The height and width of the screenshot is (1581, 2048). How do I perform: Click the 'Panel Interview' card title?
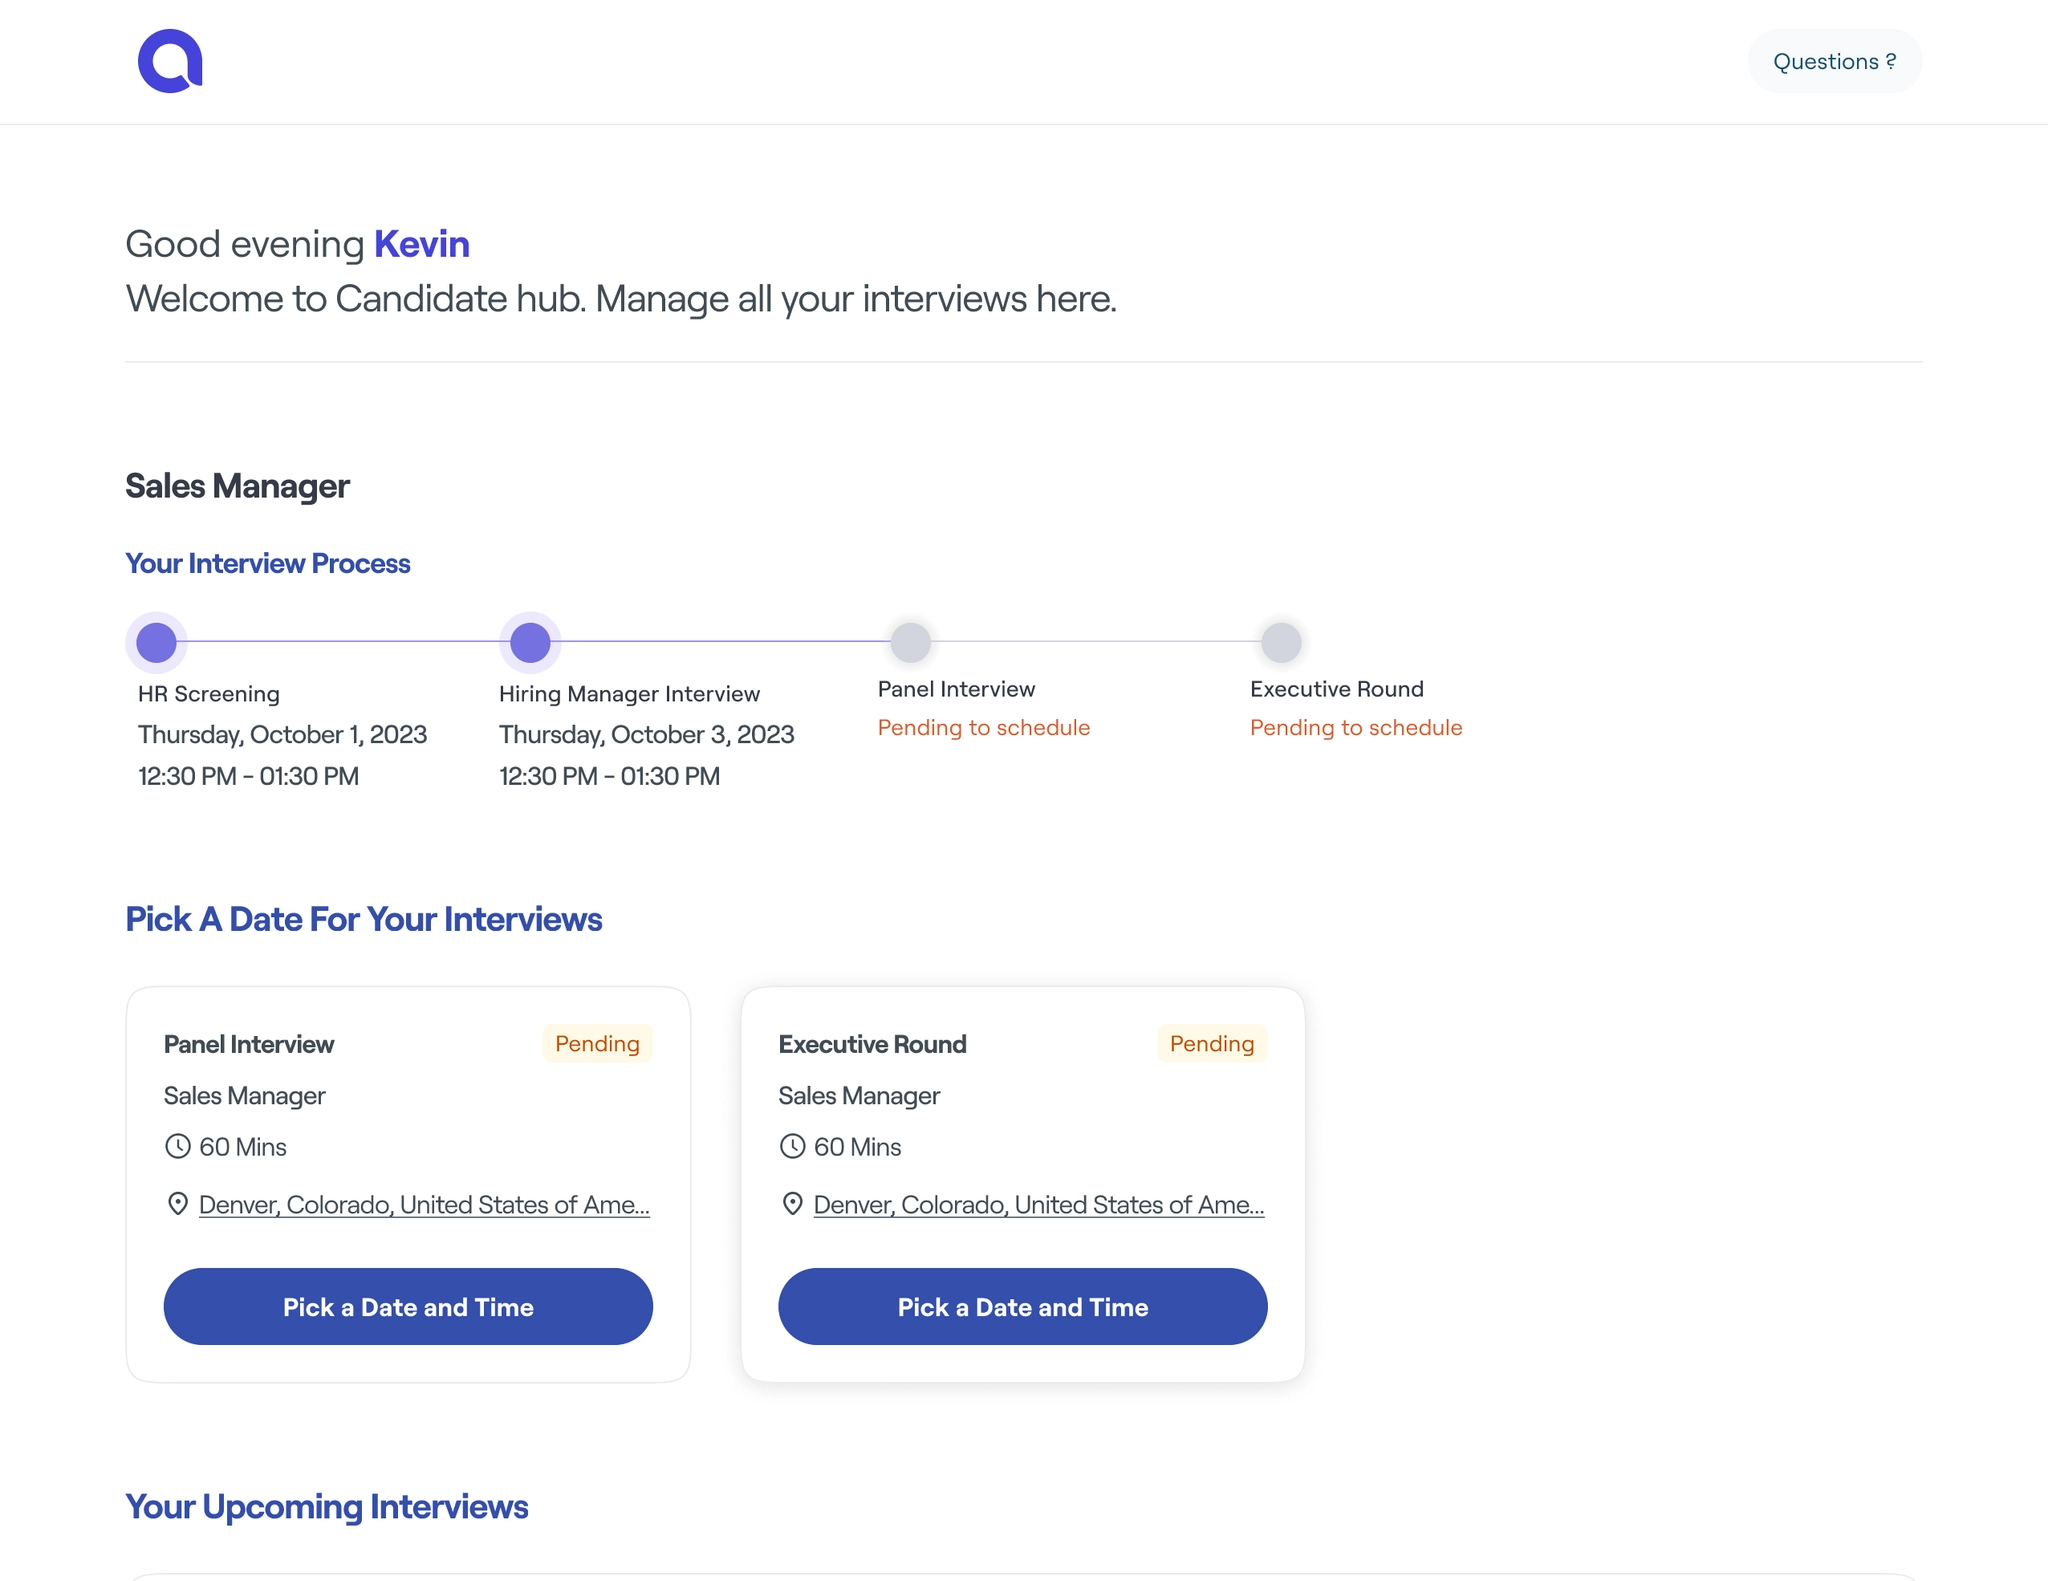pyautogui.click(x=249, y=1044)
